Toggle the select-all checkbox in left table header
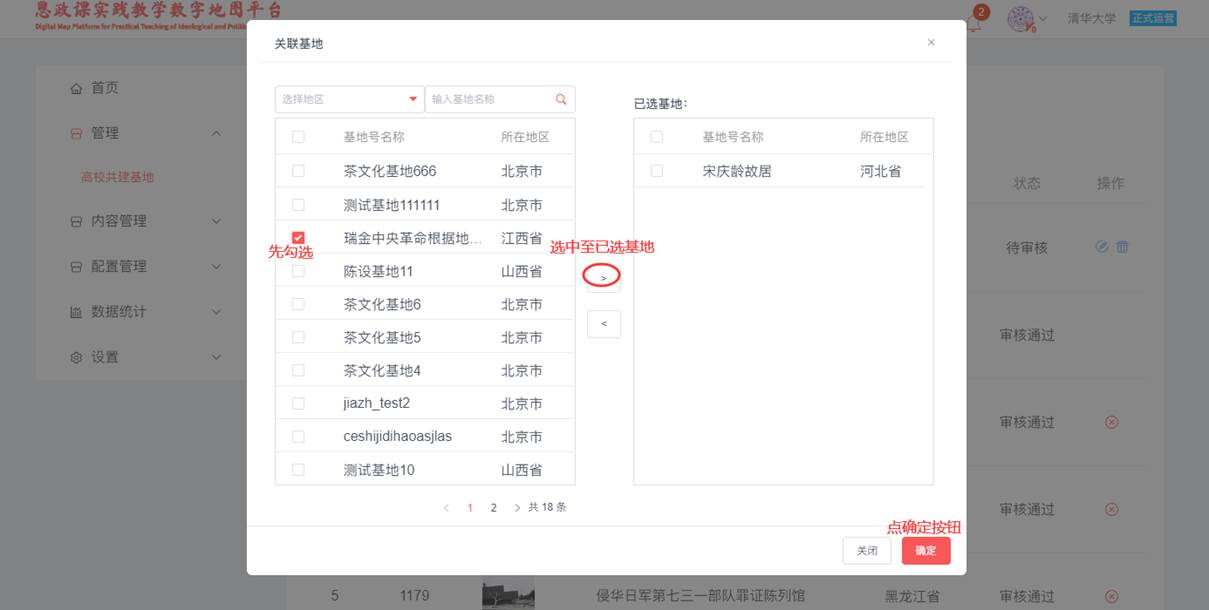This screenshot has width=1209, height=610. coord(298,137)
